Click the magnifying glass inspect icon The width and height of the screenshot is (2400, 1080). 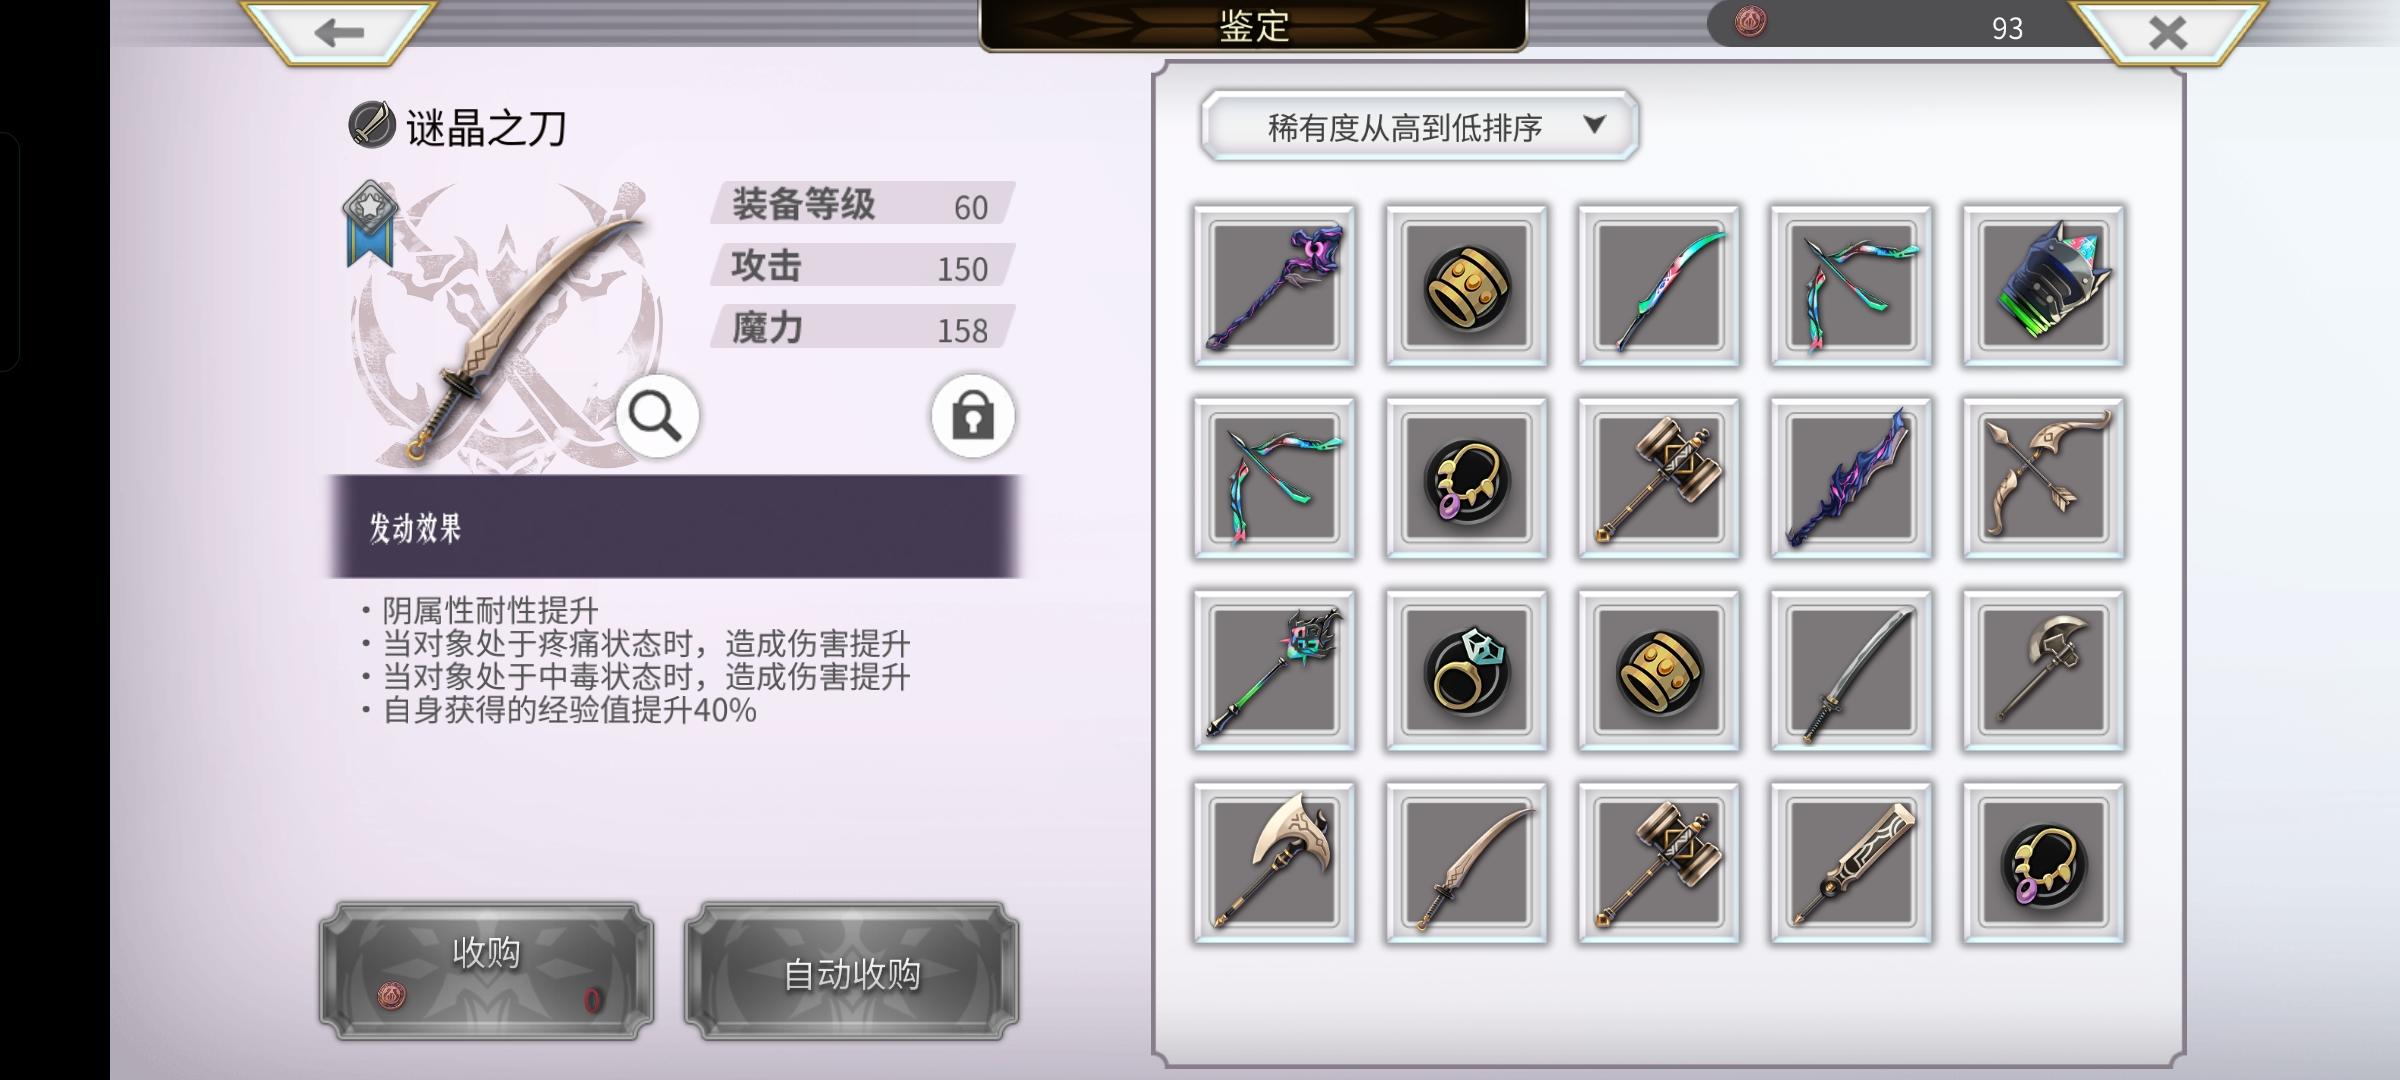pyautogui.click(x=656, y=416)
